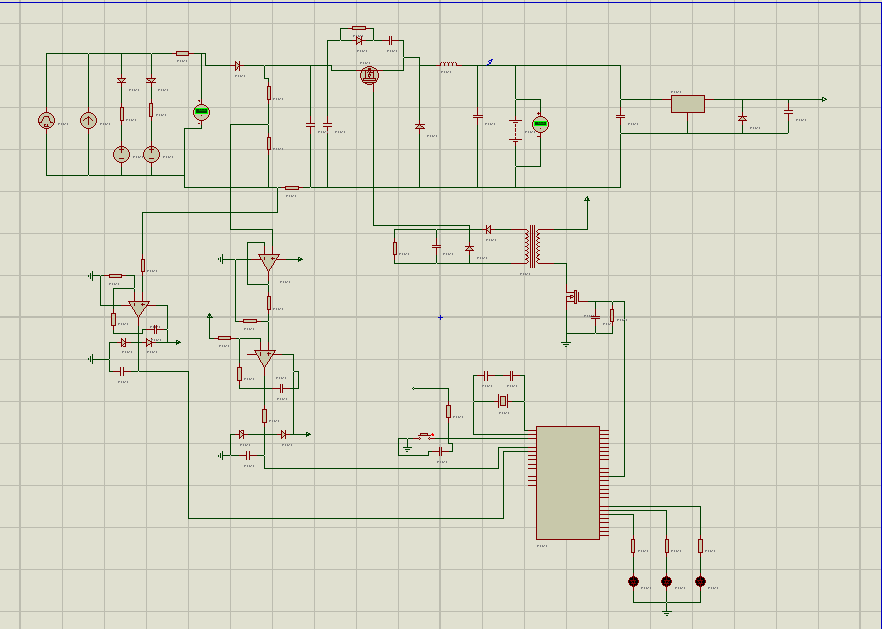Select the large microcontroller IC block

568,483
